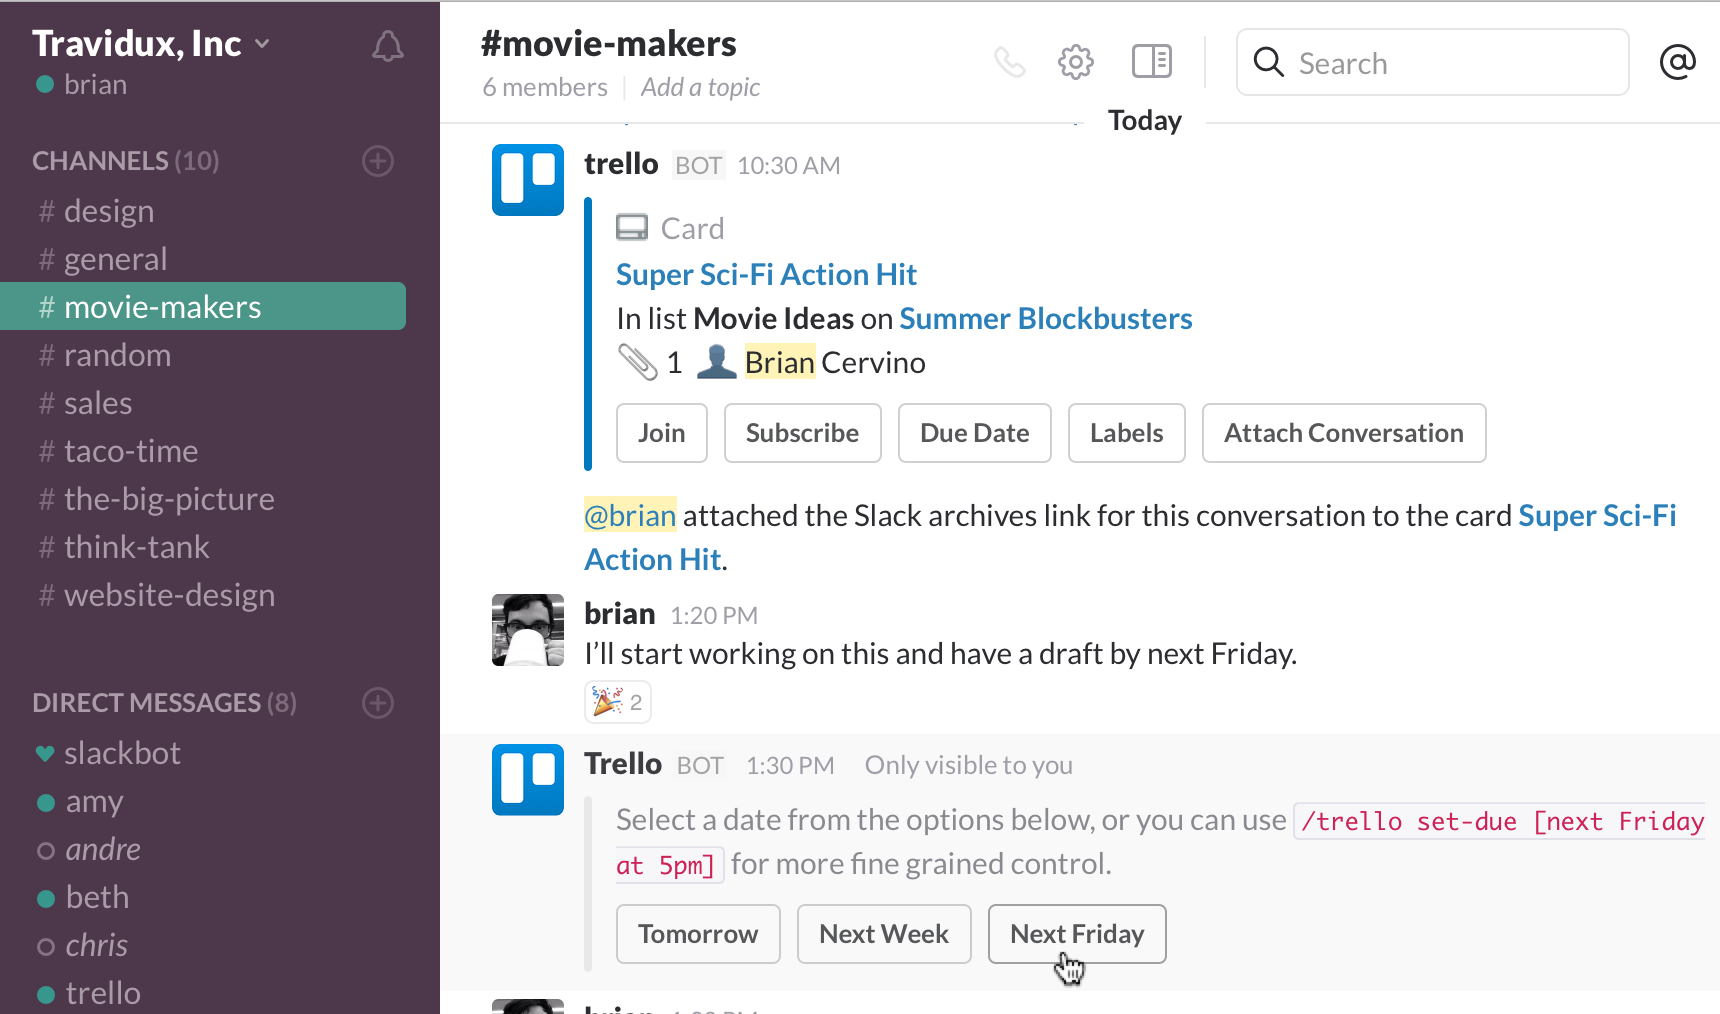Open direct message with chris
Viewport: 1720px width, 1014px height.
(203, 945)
